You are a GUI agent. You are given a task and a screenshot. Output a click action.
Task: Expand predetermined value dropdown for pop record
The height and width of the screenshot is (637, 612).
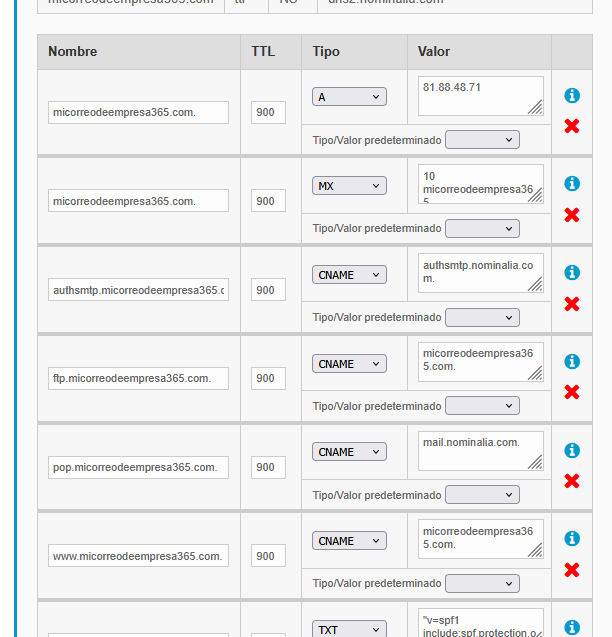(482, 495)
